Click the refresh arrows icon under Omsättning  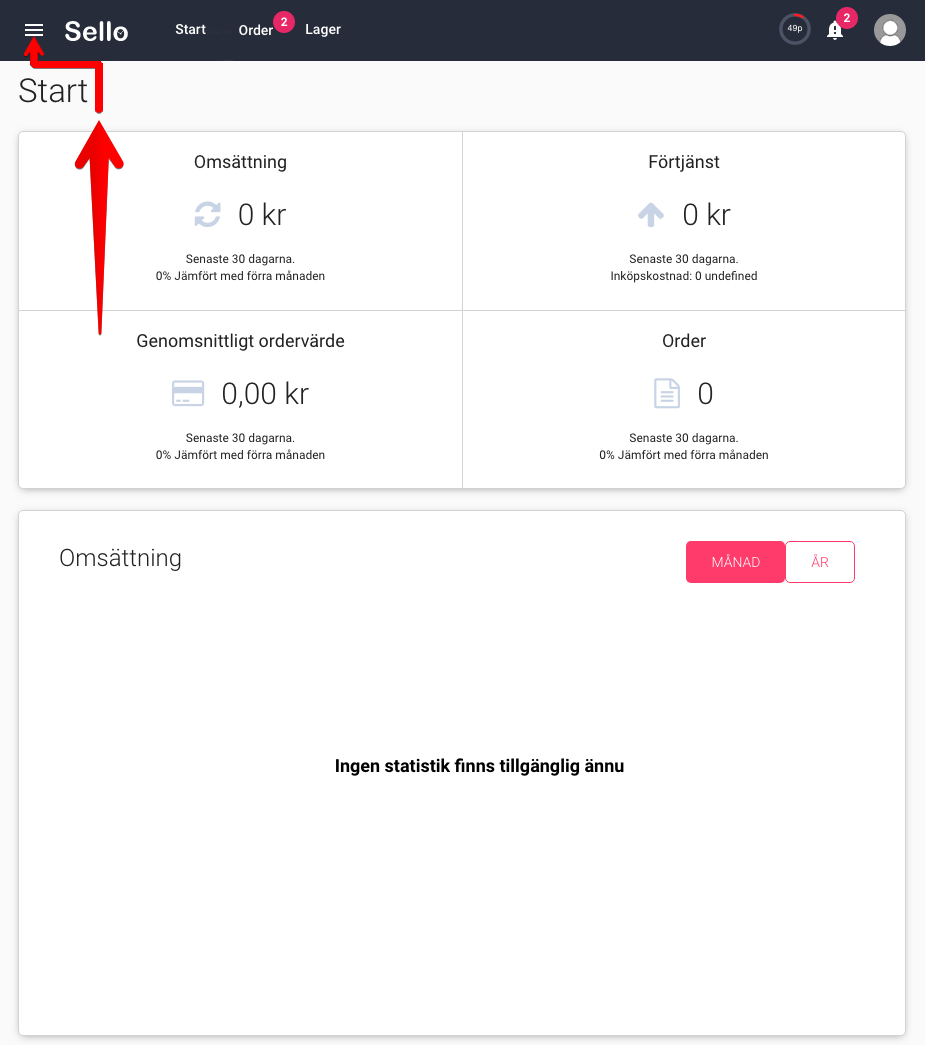pos(207,215)
